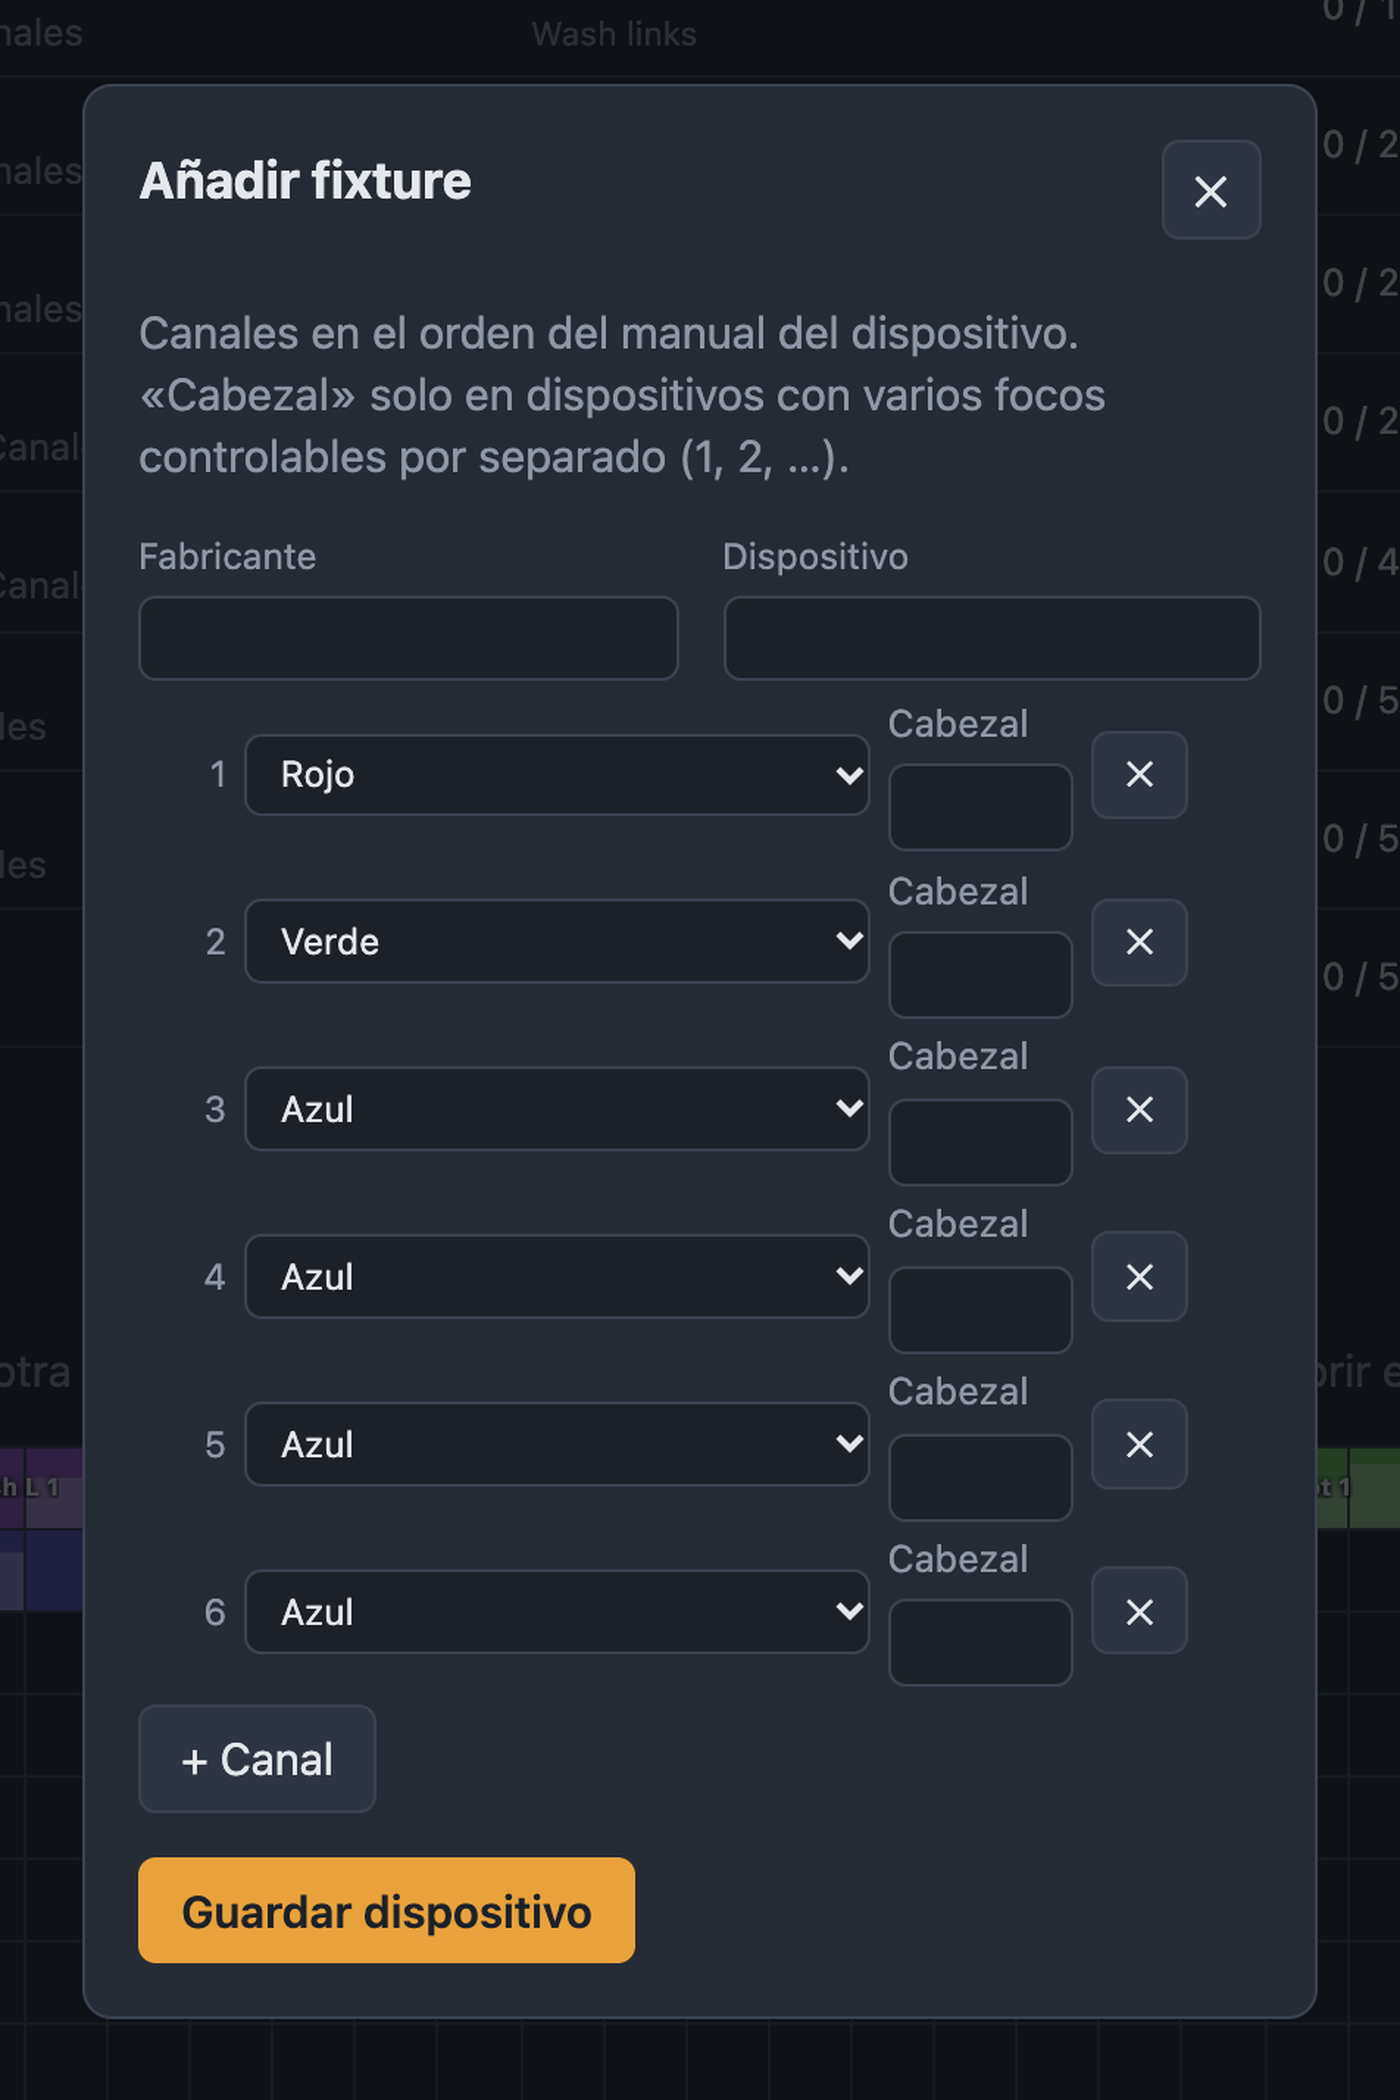Image resolution: width=1400 pixels, height=2100 pixels.
Task: Click Guardar dispositivo button
Action: 386,1911
